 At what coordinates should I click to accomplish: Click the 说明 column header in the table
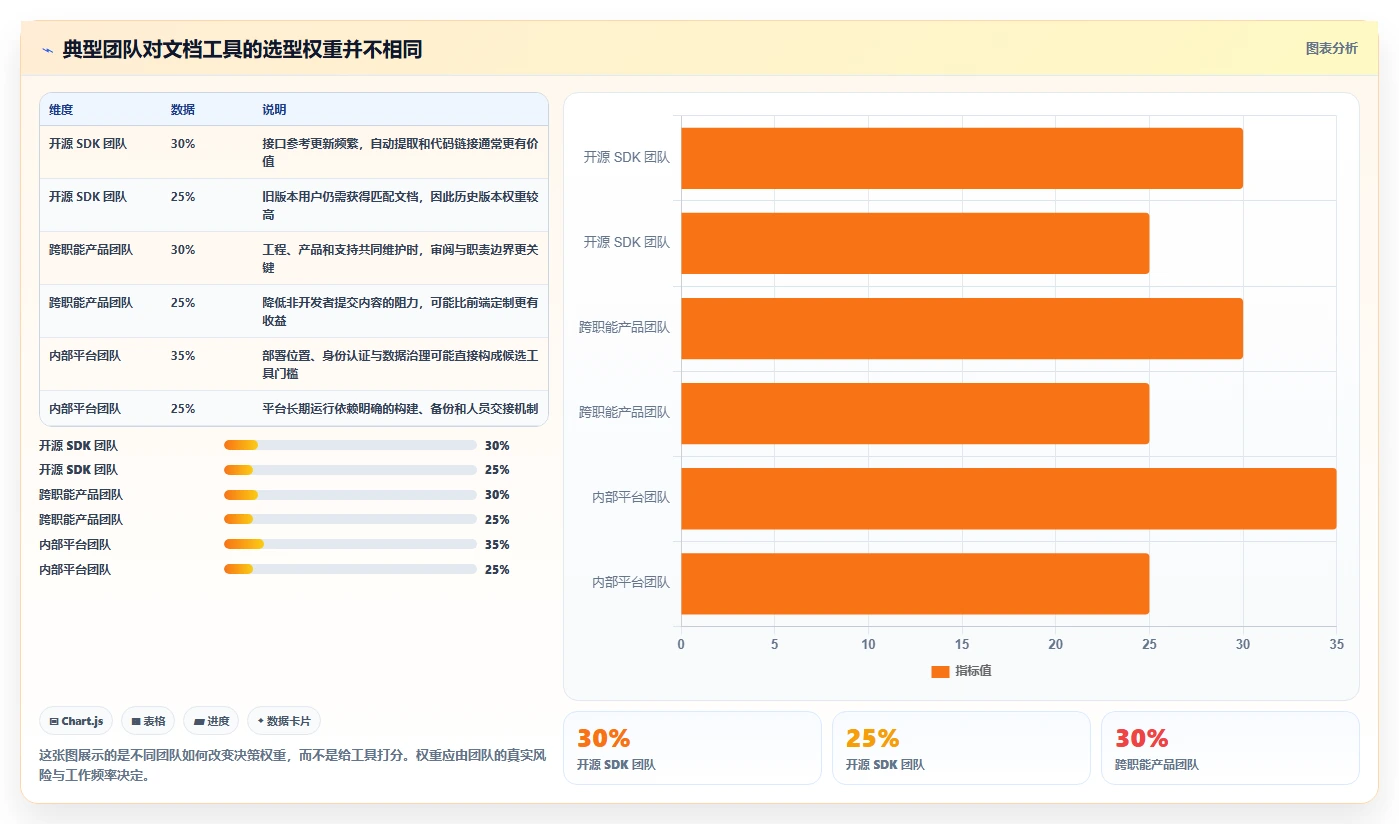(274, 109)
